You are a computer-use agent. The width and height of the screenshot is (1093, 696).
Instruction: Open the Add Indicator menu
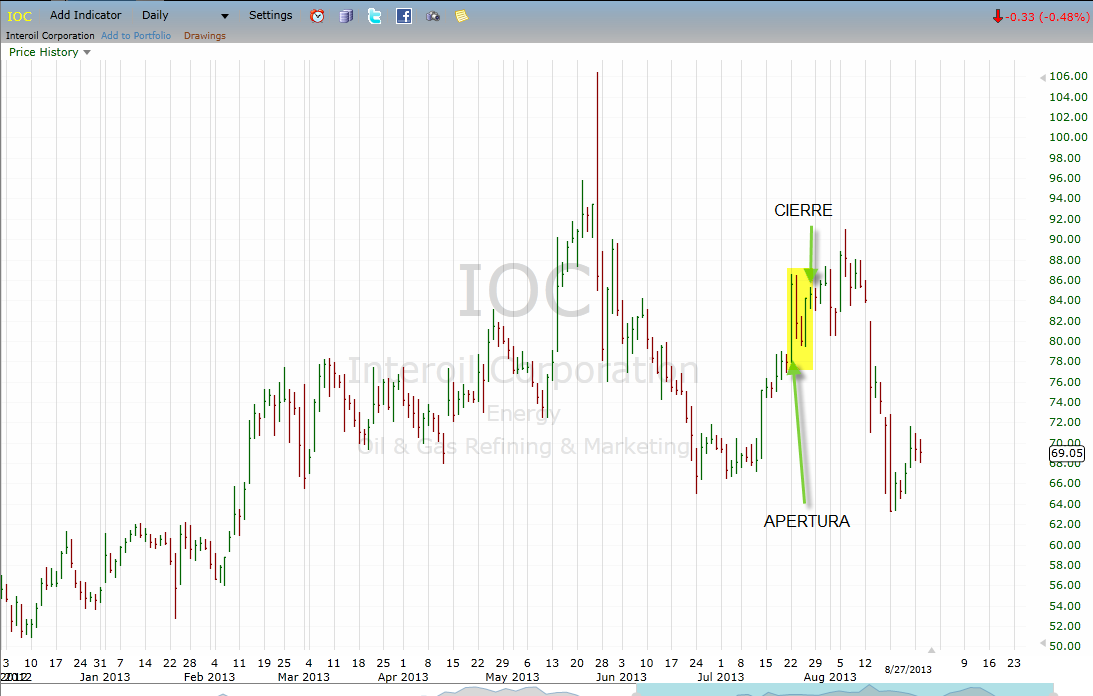(x=86, y=16)
